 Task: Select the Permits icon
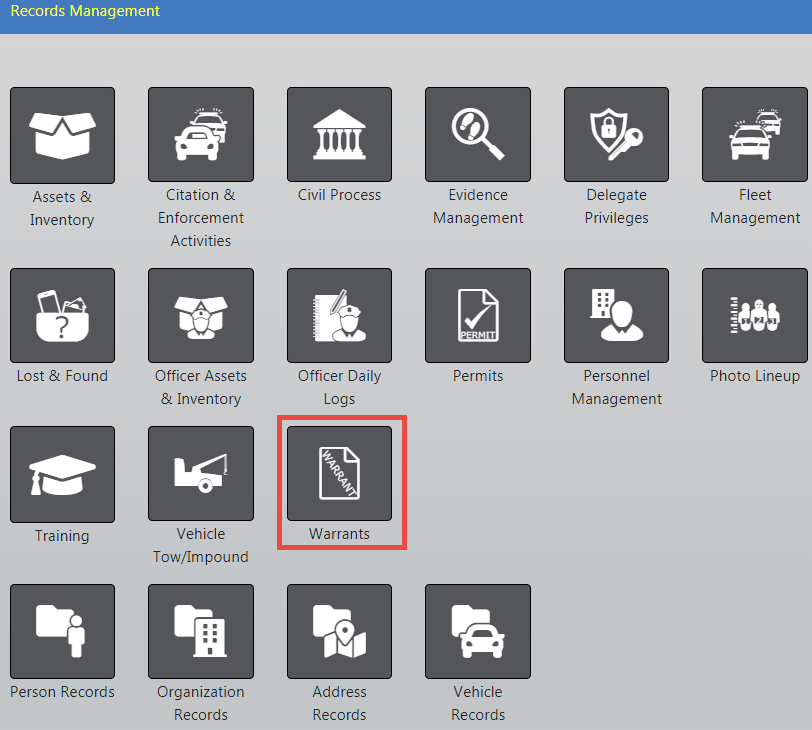point(478,315)
